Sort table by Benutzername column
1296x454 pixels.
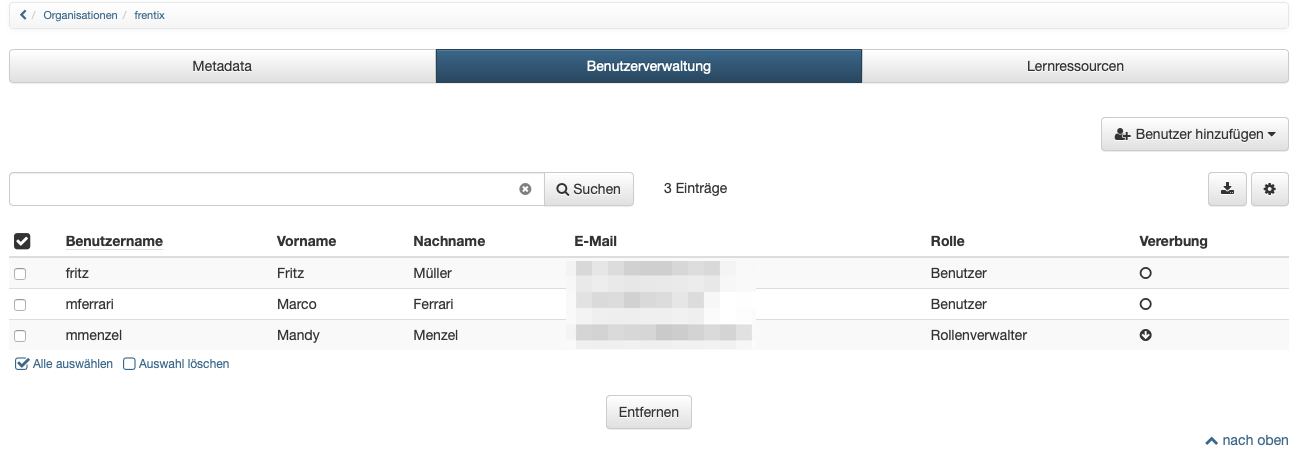114,241
